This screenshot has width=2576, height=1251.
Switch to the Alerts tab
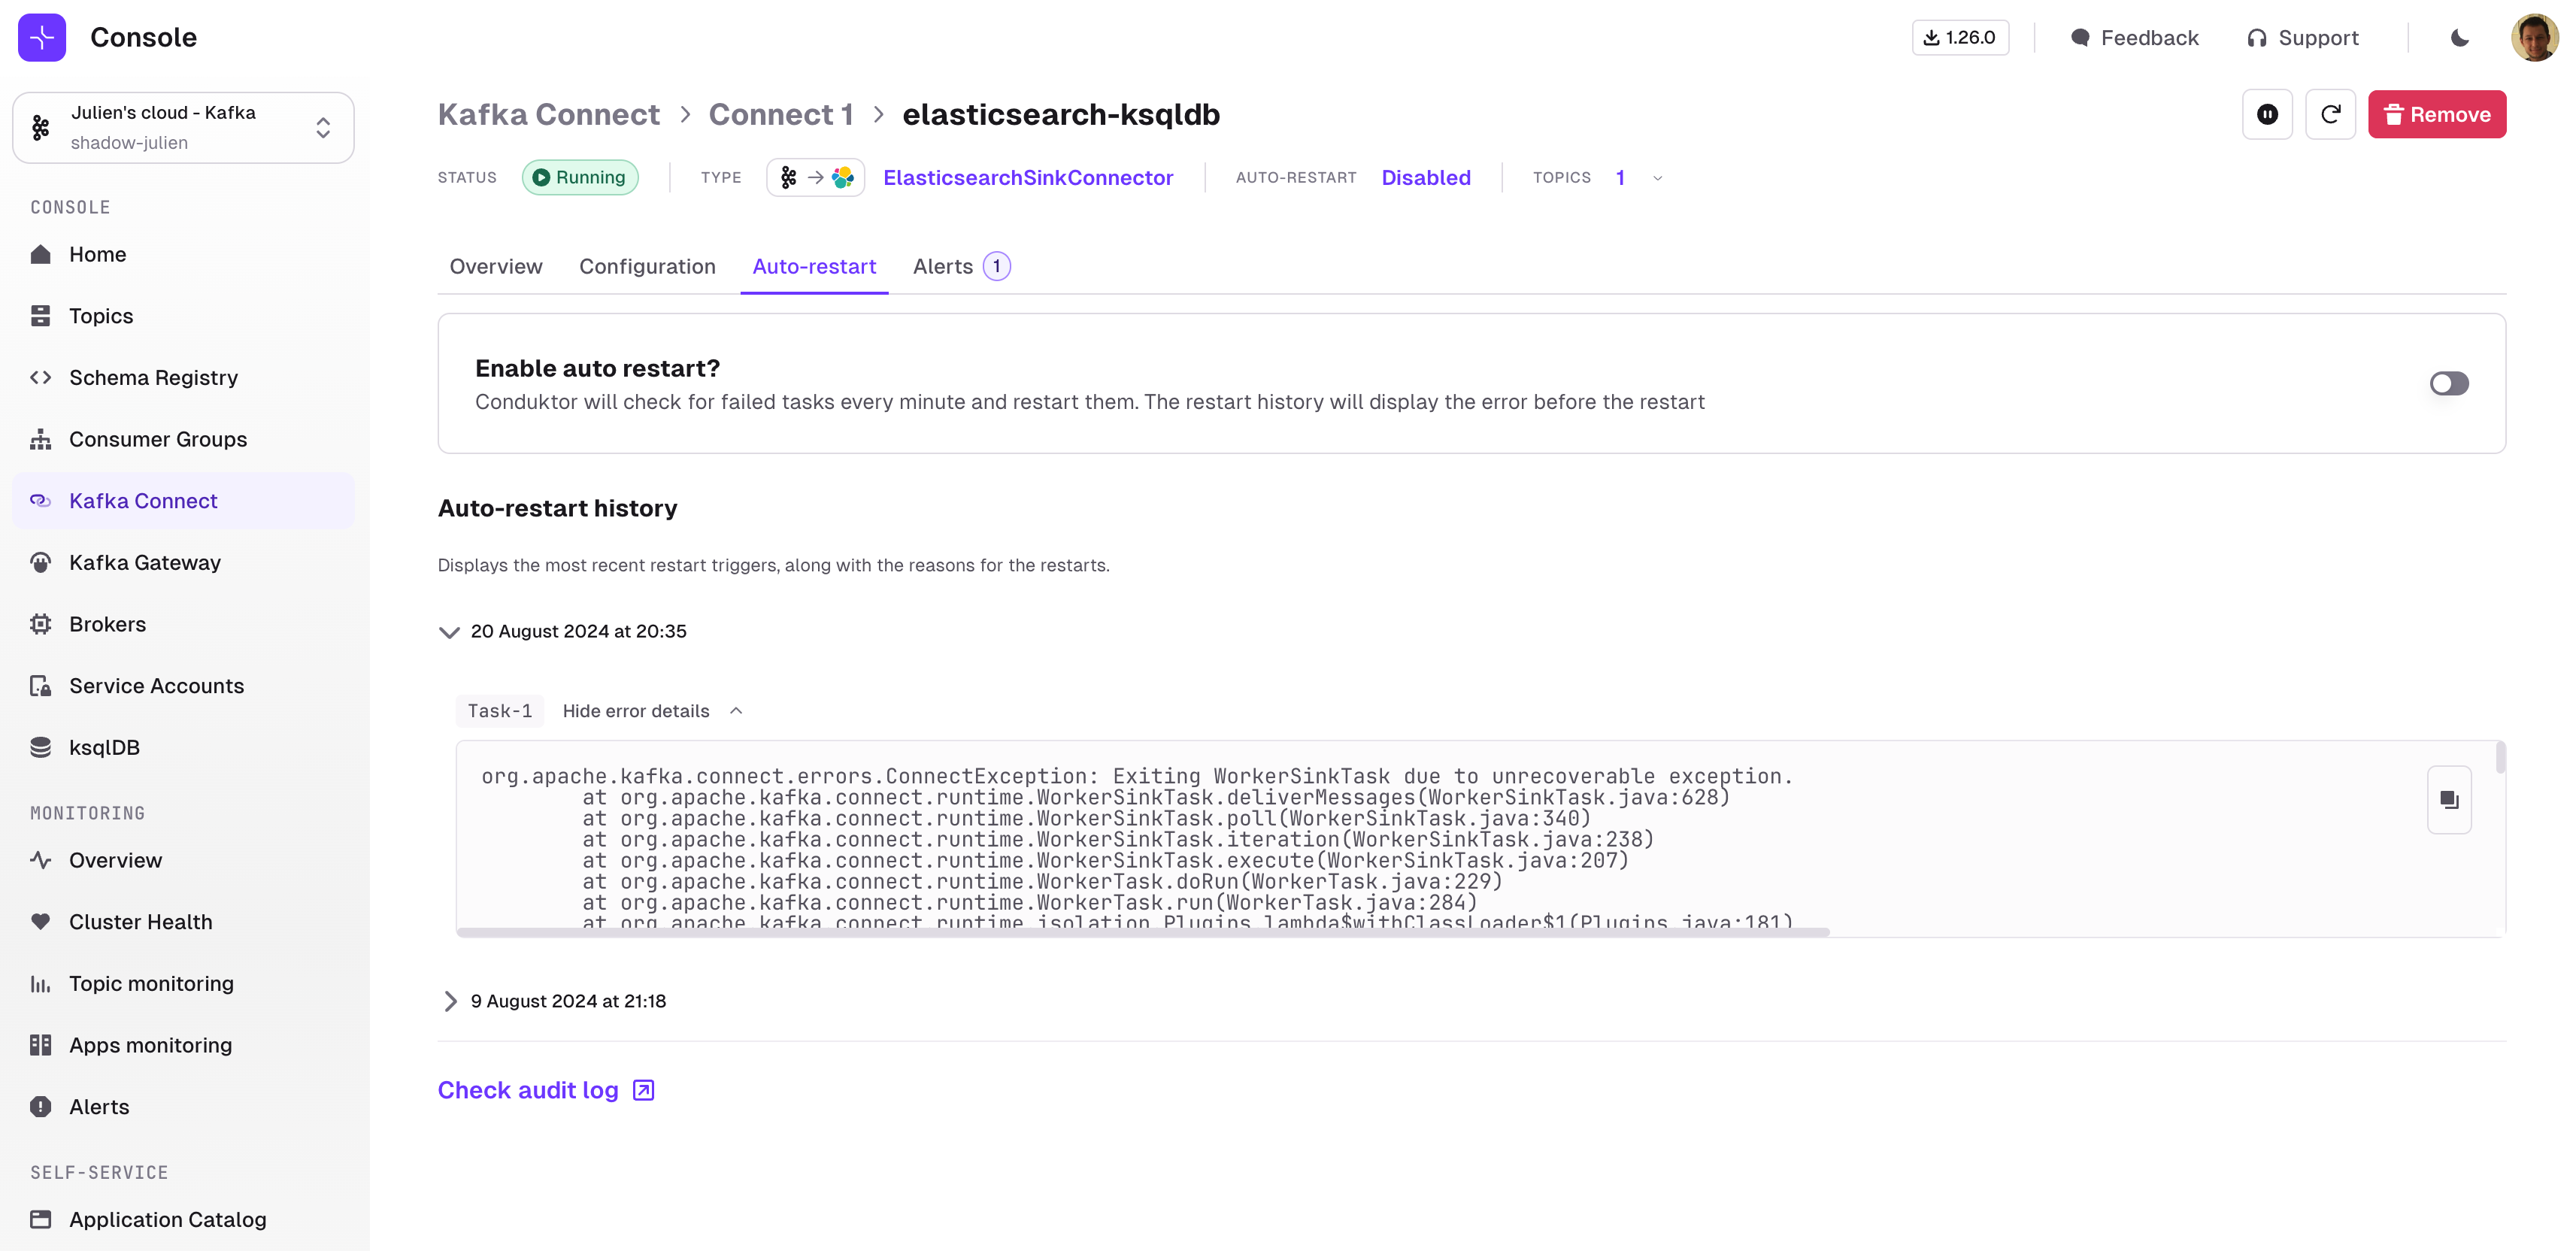tap(958, 266)
